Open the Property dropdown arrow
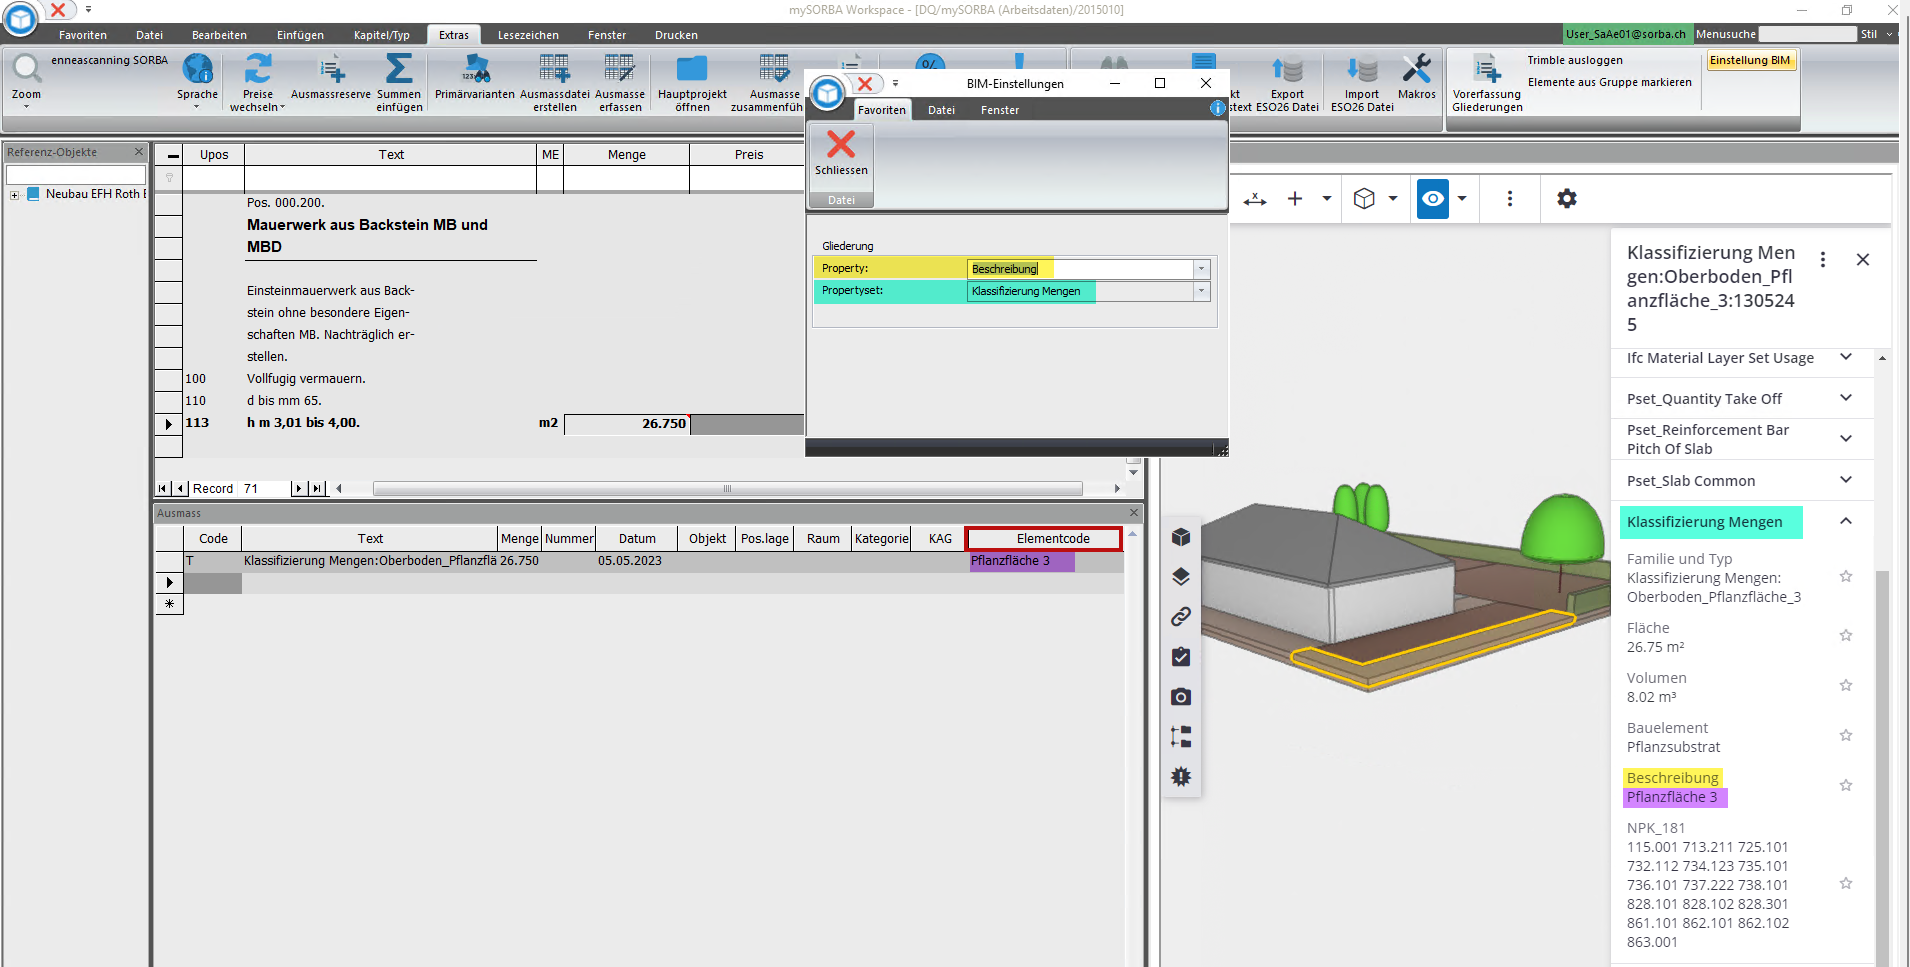The height and width of the screenshot is (967, 1910). pyautogui.click(x=1201, y=269)
